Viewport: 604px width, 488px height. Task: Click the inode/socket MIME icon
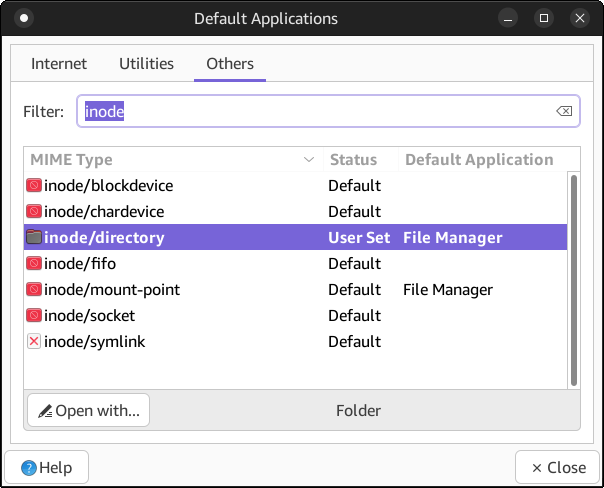click(34, 315)
